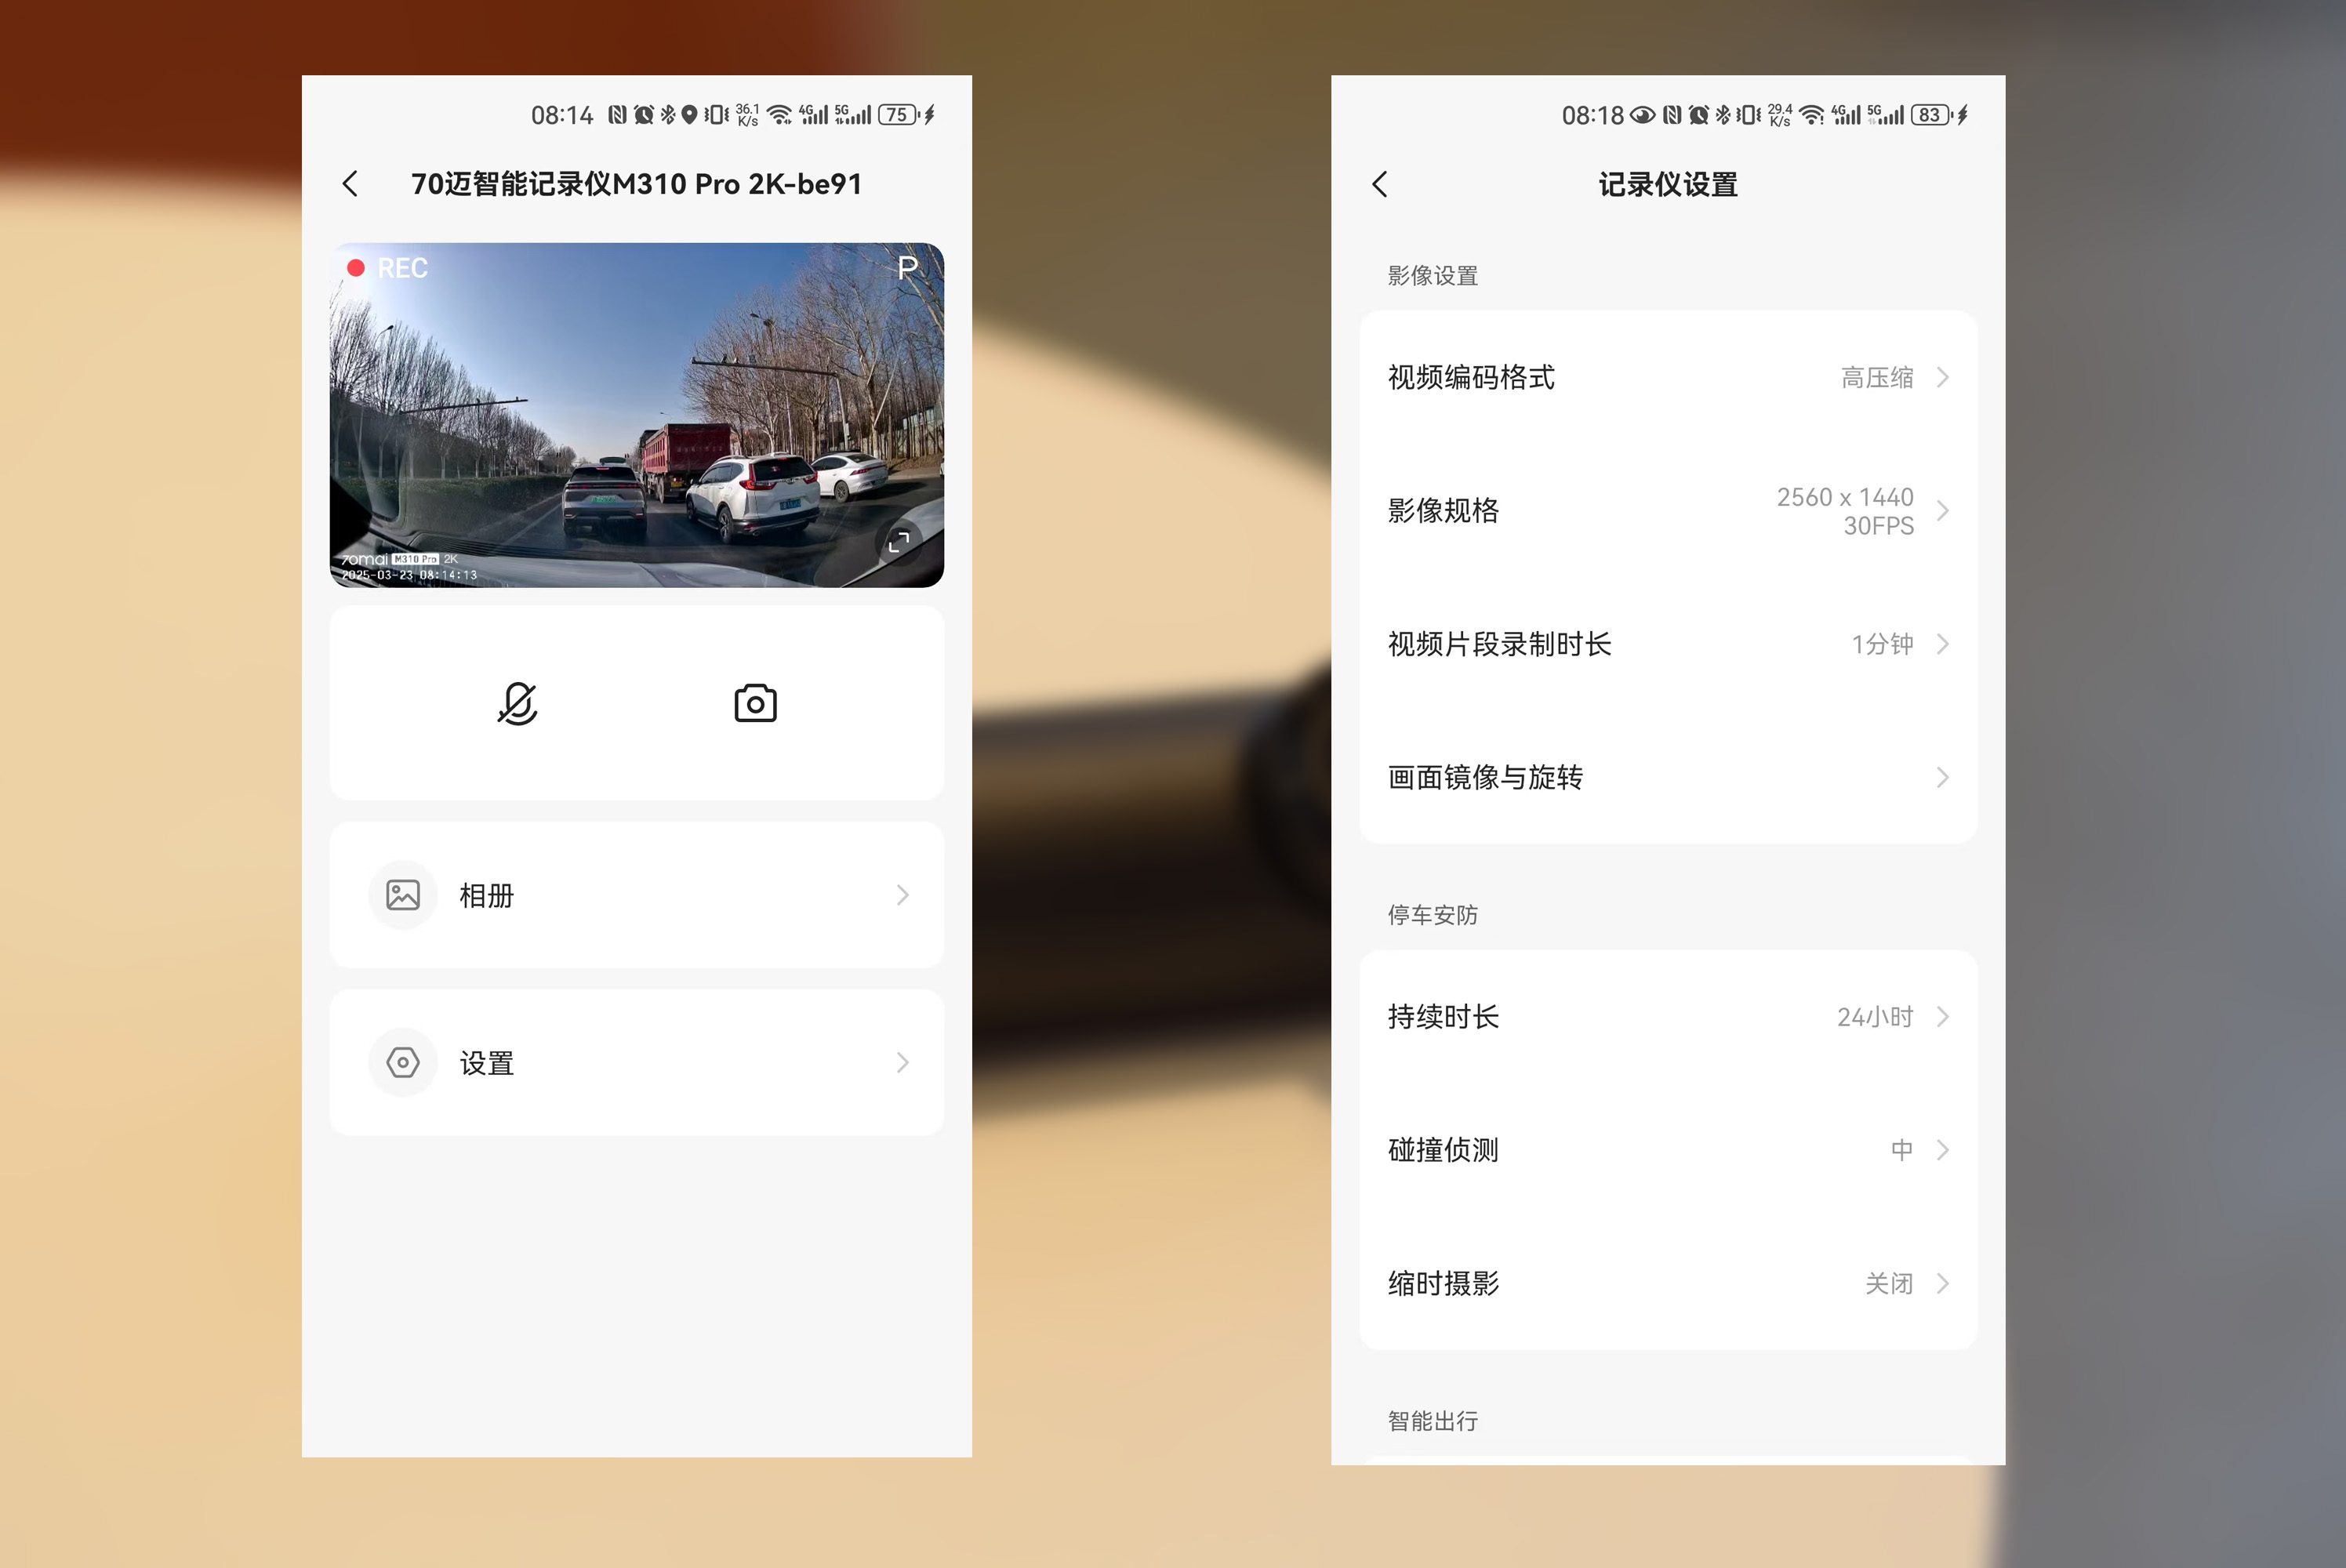Screen dimensions: 2346x1568
Task: Tap the battery 83 status icon
Action: click(1931, 115)
